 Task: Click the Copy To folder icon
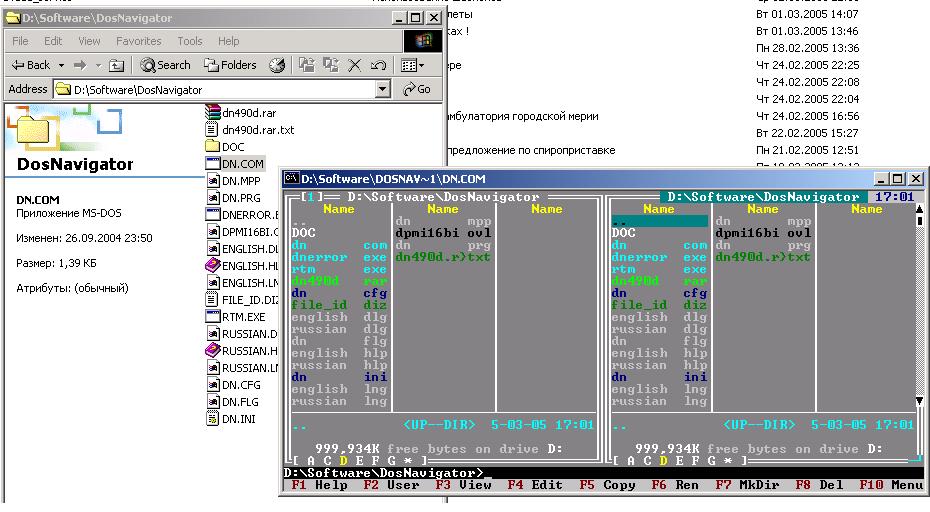pos(330,65)
